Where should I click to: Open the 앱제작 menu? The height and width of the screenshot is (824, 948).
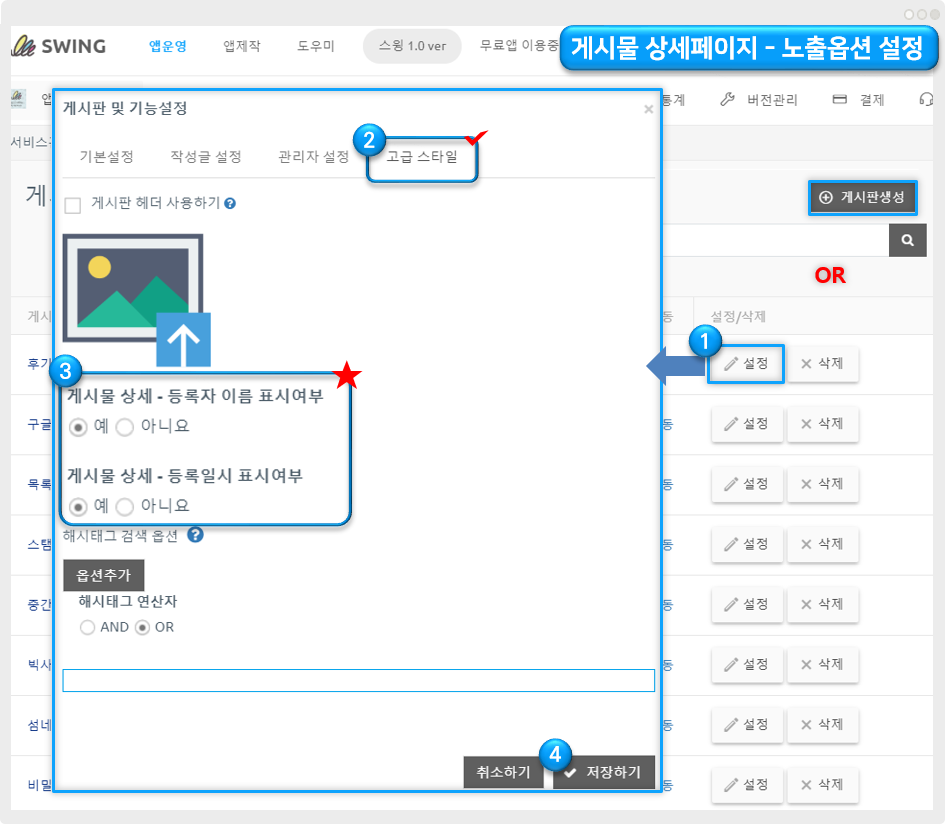(x=242, y=46)
